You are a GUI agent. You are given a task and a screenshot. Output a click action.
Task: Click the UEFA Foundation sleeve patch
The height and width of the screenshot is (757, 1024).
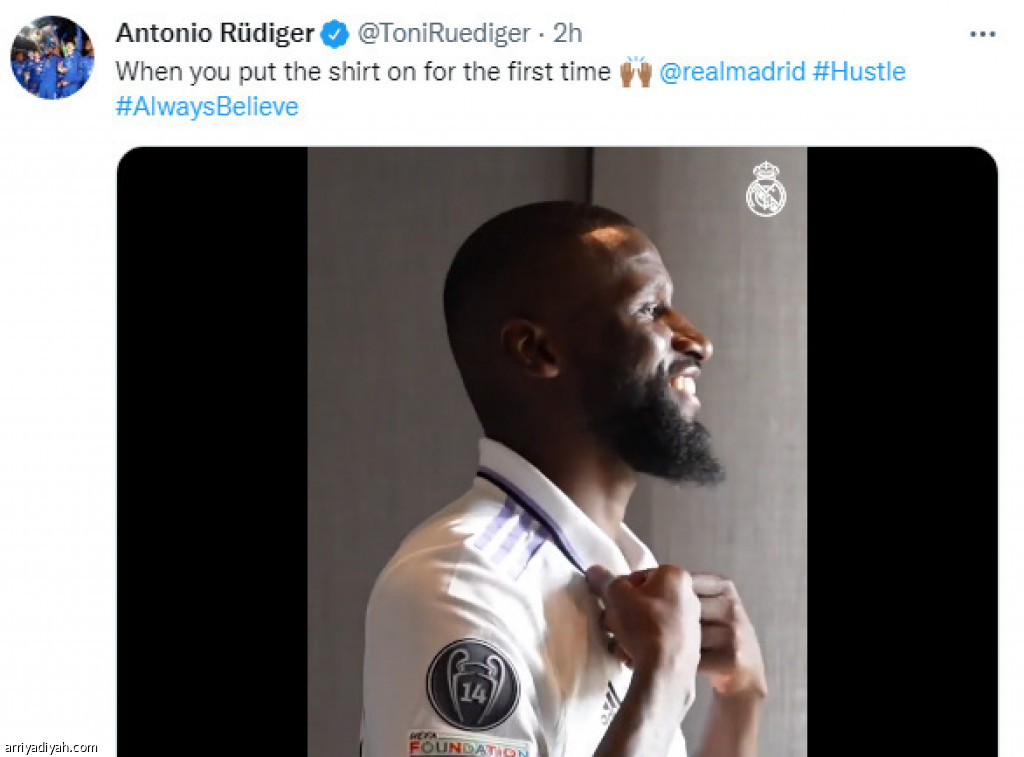[468, 745]
